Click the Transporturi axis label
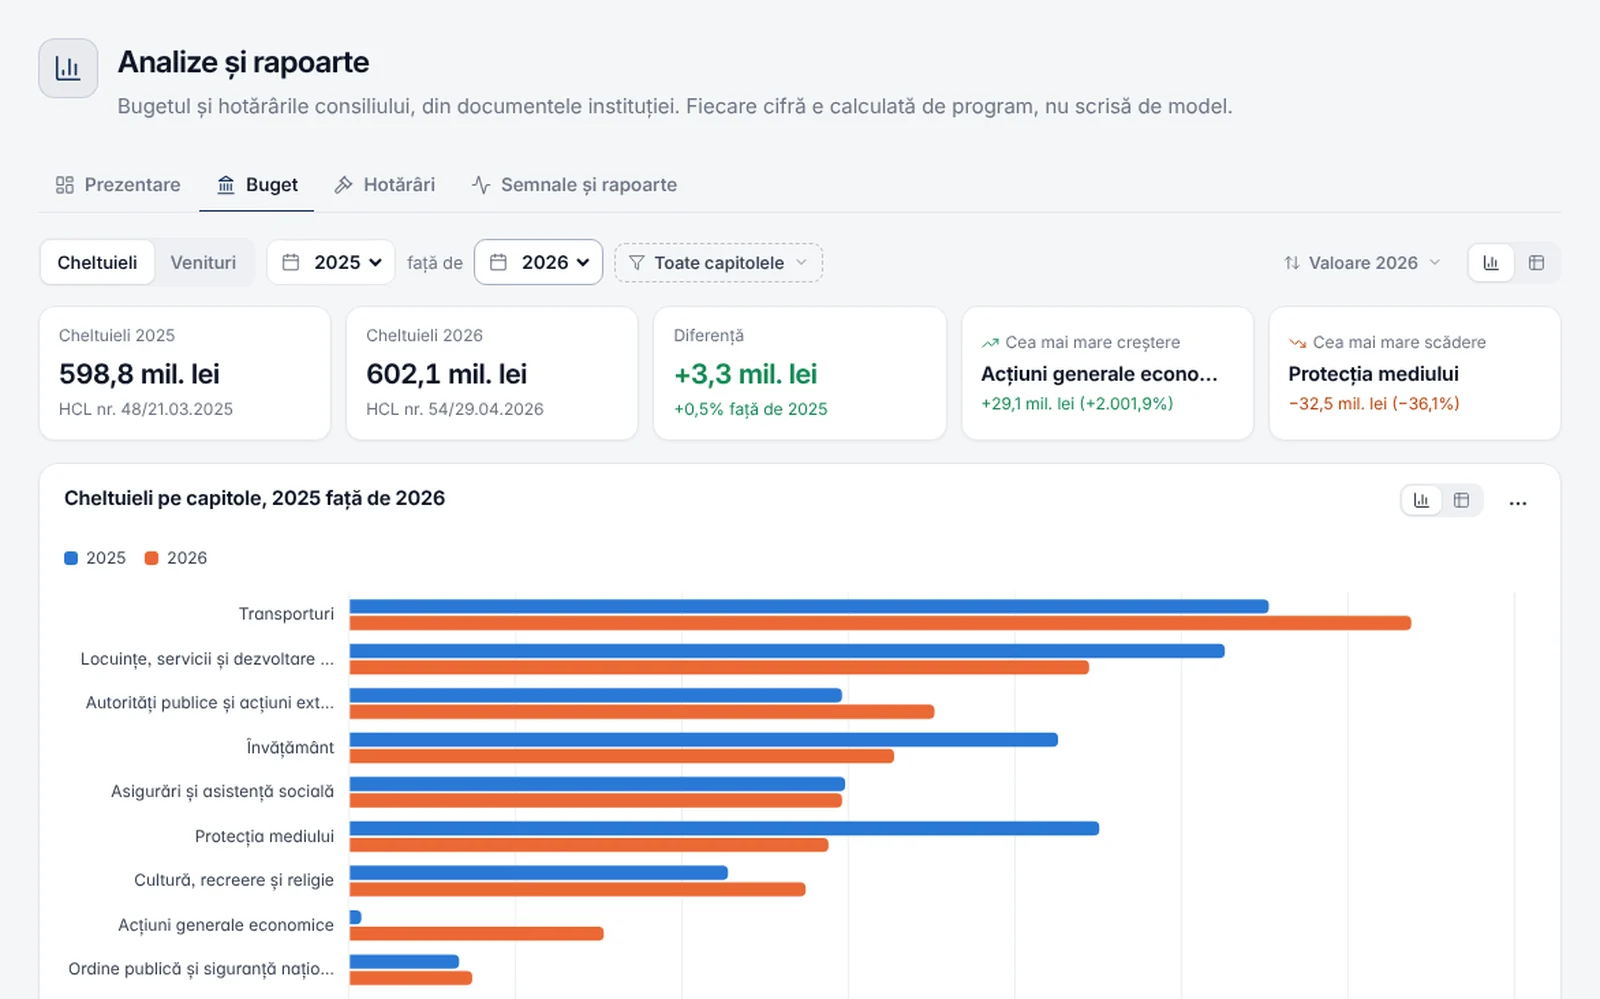This screenshot has width=1600, height=999. [286, 614]
